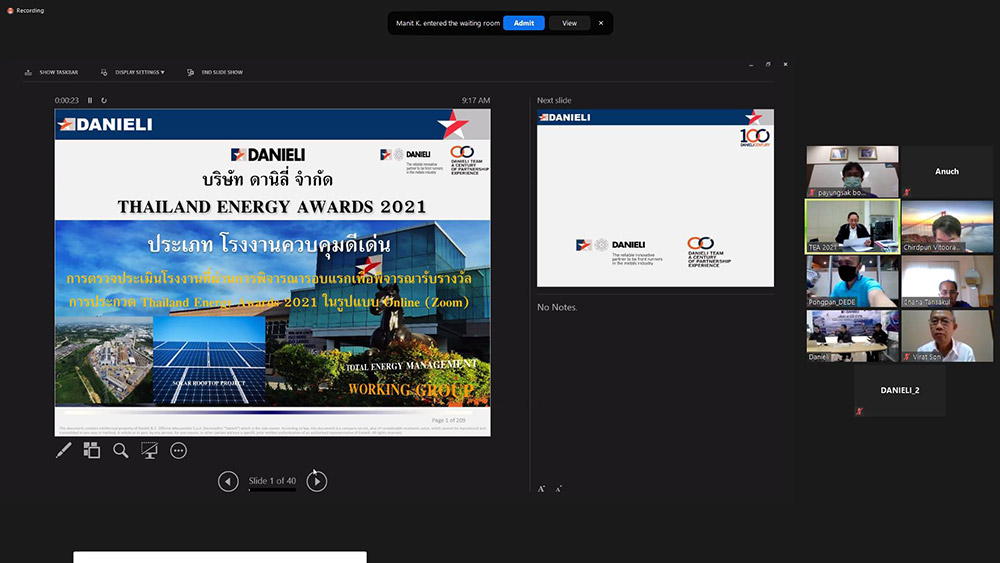Screen dimensions: 1000x563
Task: Click the slide progress bar under slide counter
Action: coord(272,491)
